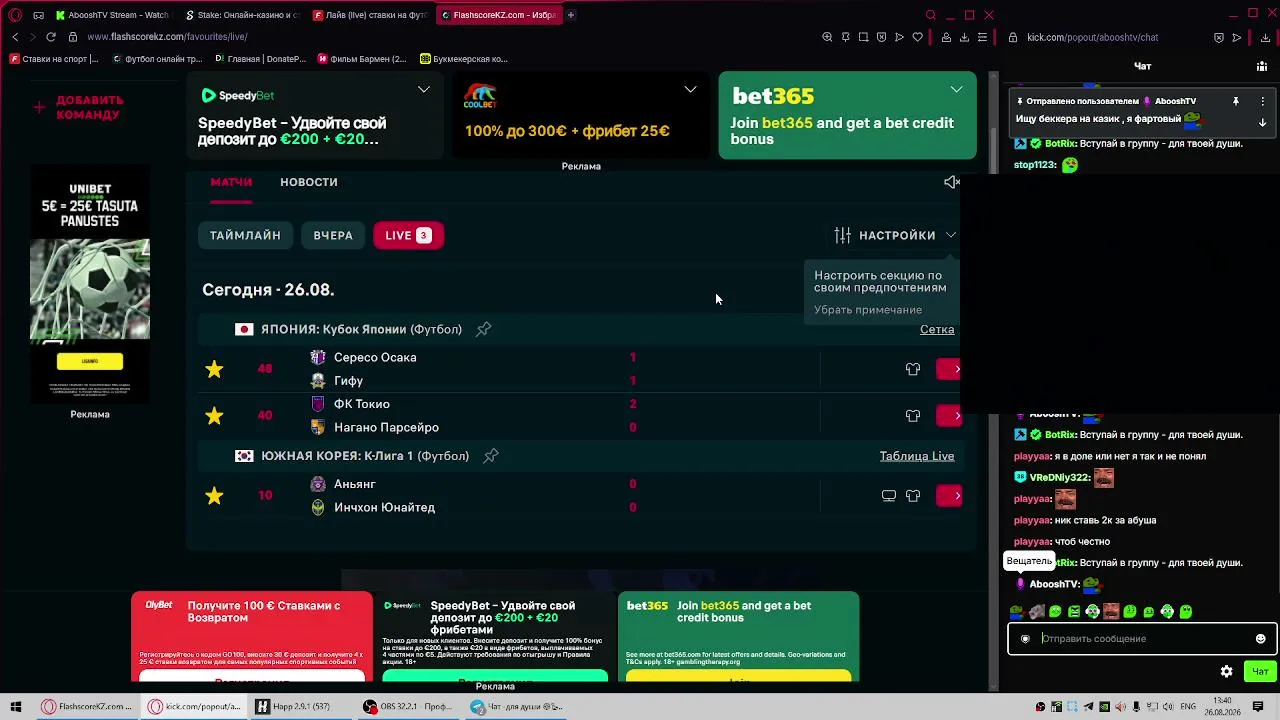Viewport: 1280px width, 720px height.
Task: Open Telegram Чат для души taskbar item
Action: coord(517,707)
